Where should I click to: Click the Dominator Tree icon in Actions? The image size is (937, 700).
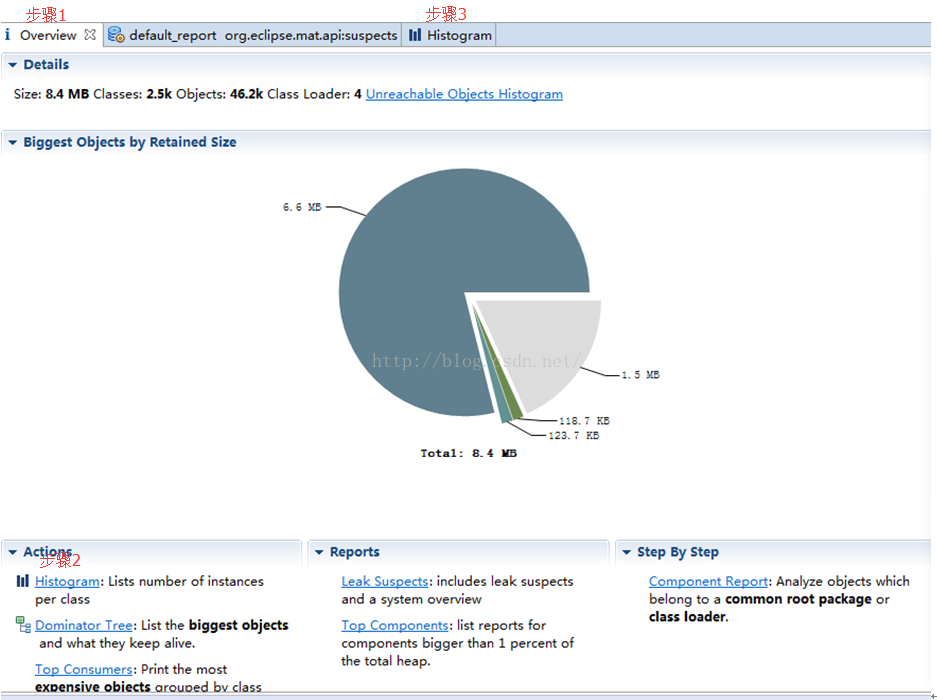point(23,625)
